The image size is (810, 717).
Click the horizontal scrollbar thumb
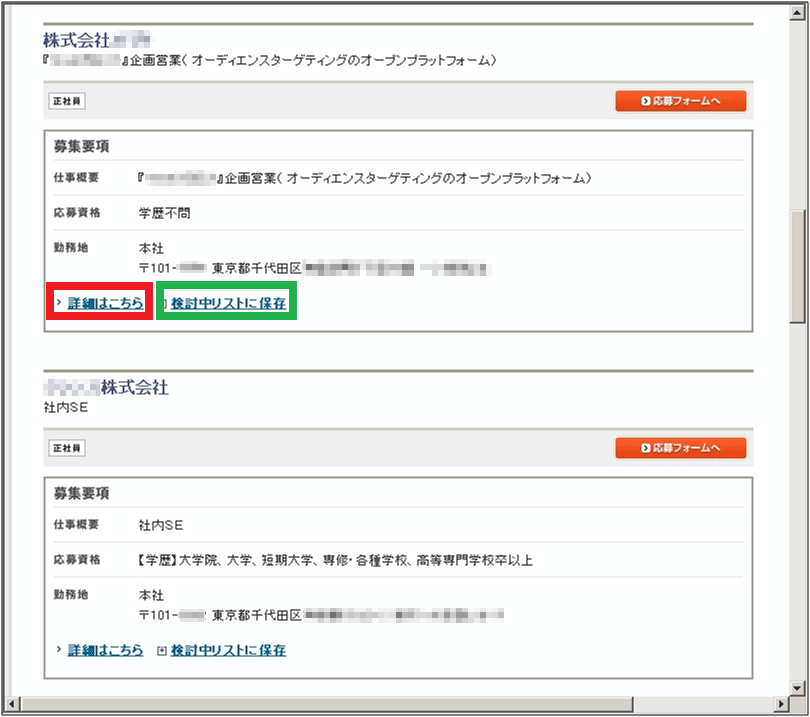(x=320, y=704)
